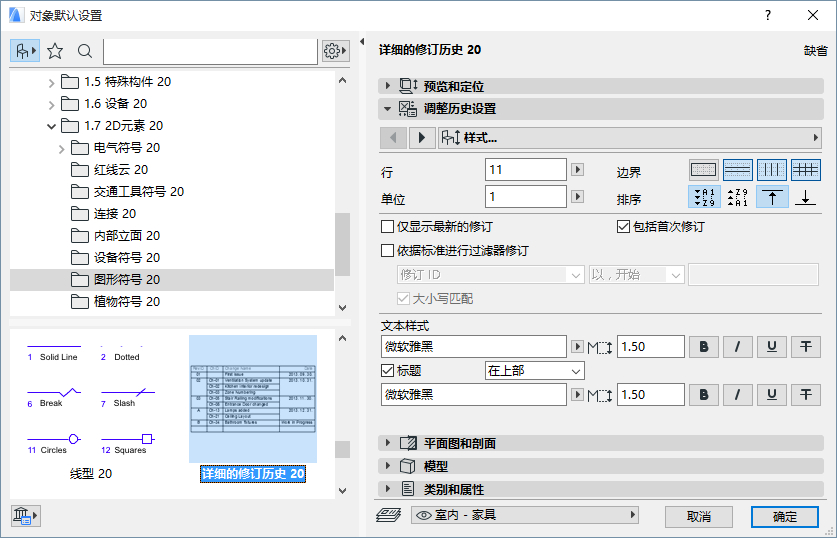The width and height of the screenshot is (837, 538).
Task: Open the library gear settings menu
Action: pyautogui.click(x=335, y=51)
